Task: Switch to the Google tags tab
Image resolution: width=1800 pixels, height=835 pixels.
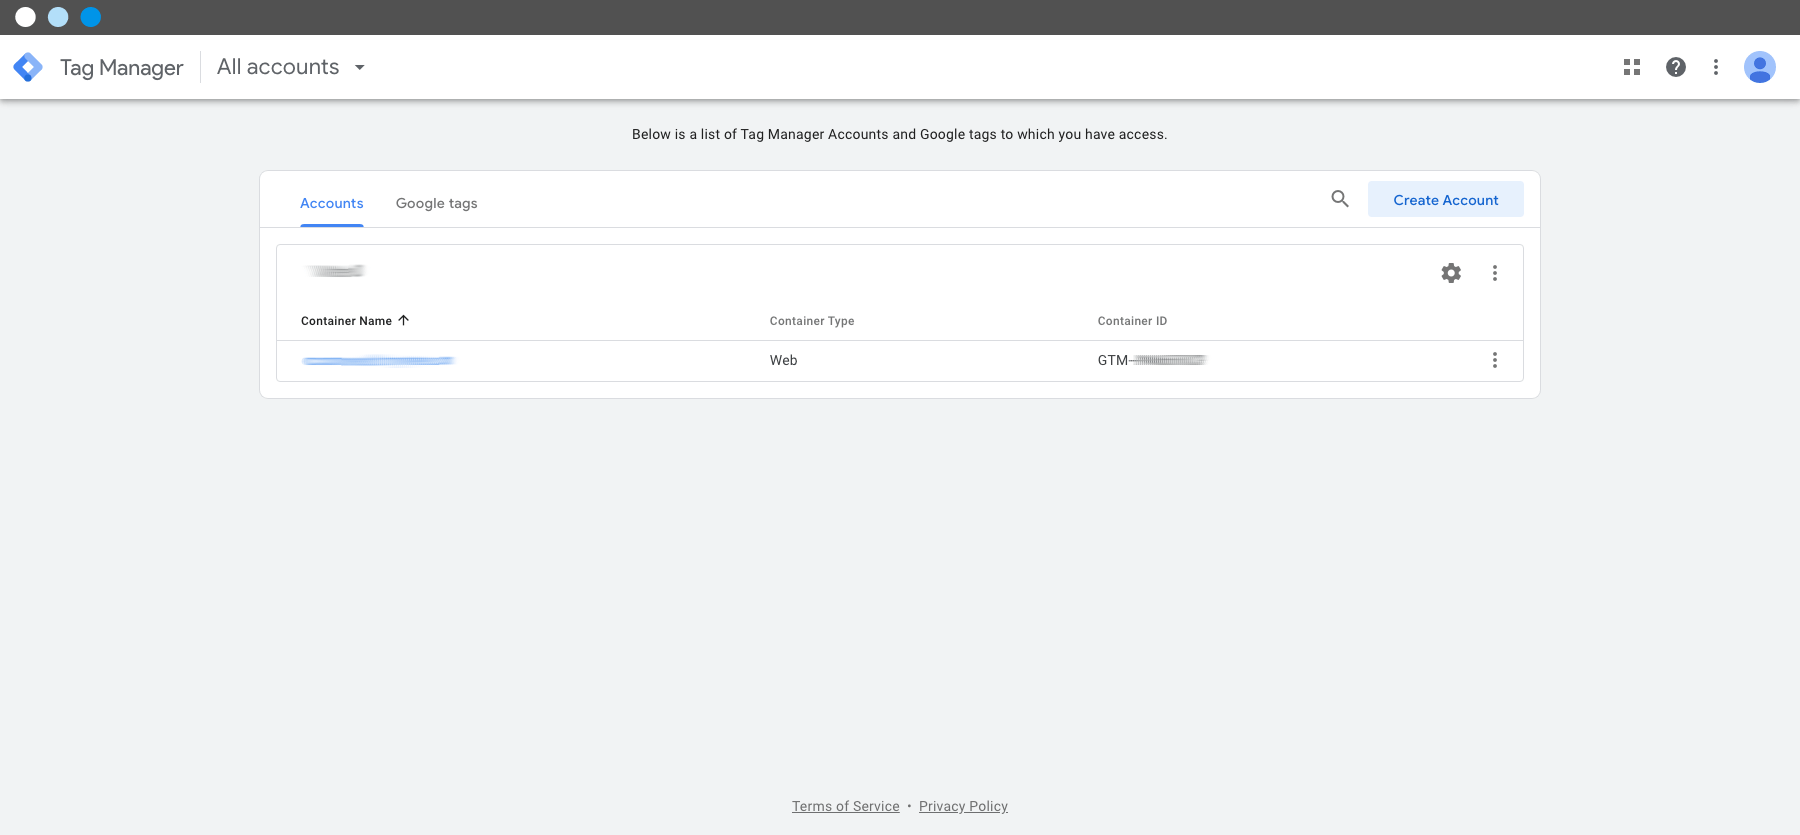Action: pyautogui.click(x=437, y=203)
